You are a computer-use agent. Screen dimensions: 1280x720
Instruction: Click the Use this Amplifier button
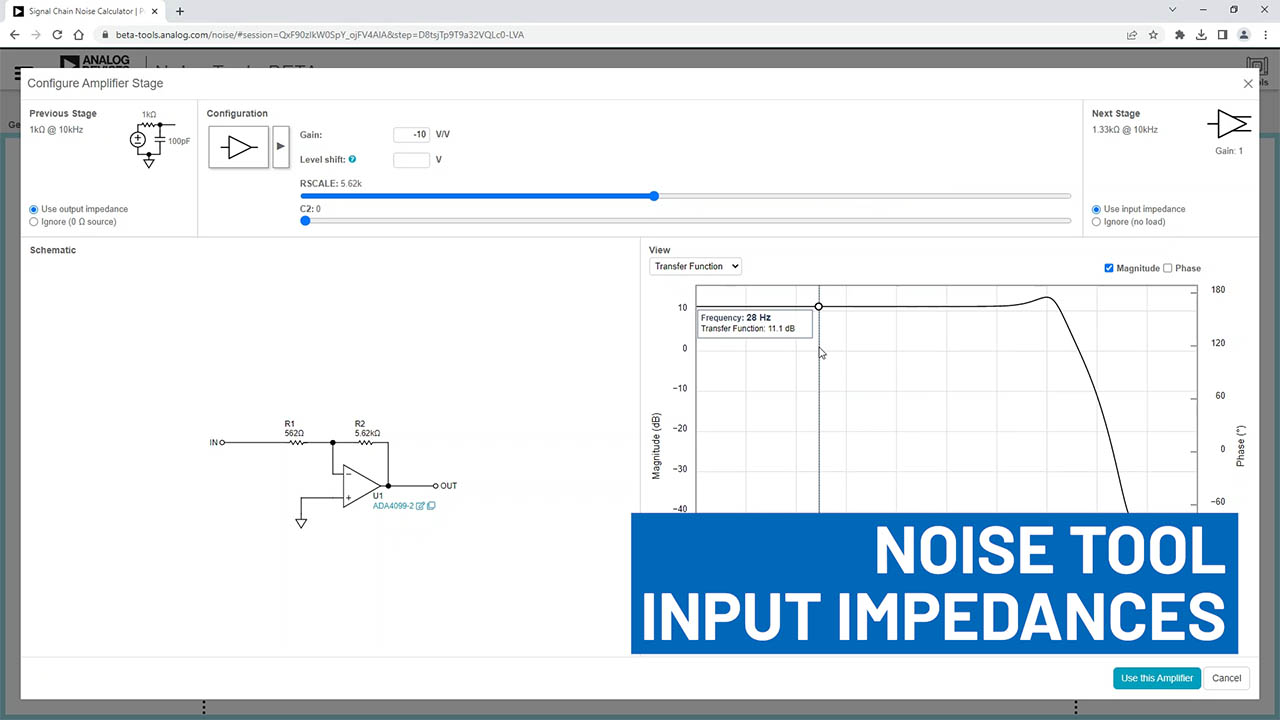pyautogui.click(x=1156, y=678)
